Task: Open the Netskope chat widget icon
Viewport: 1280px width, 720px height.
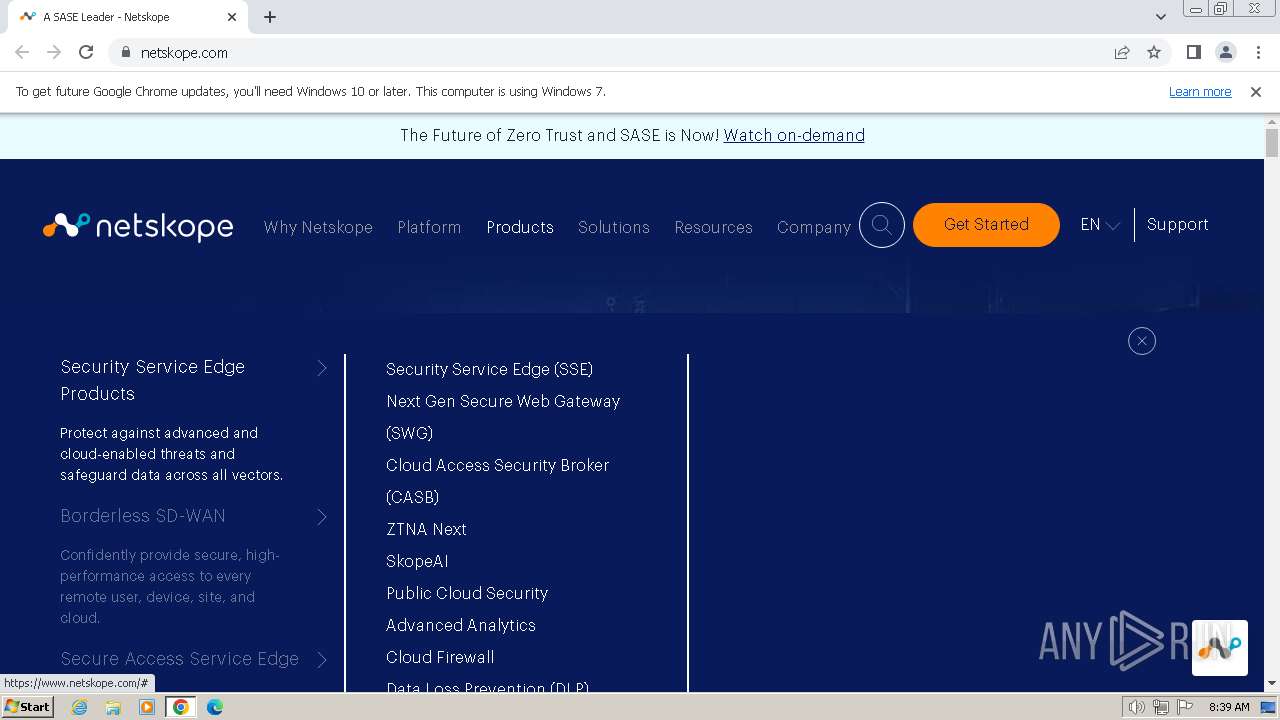Action: tap(1220, 648)
